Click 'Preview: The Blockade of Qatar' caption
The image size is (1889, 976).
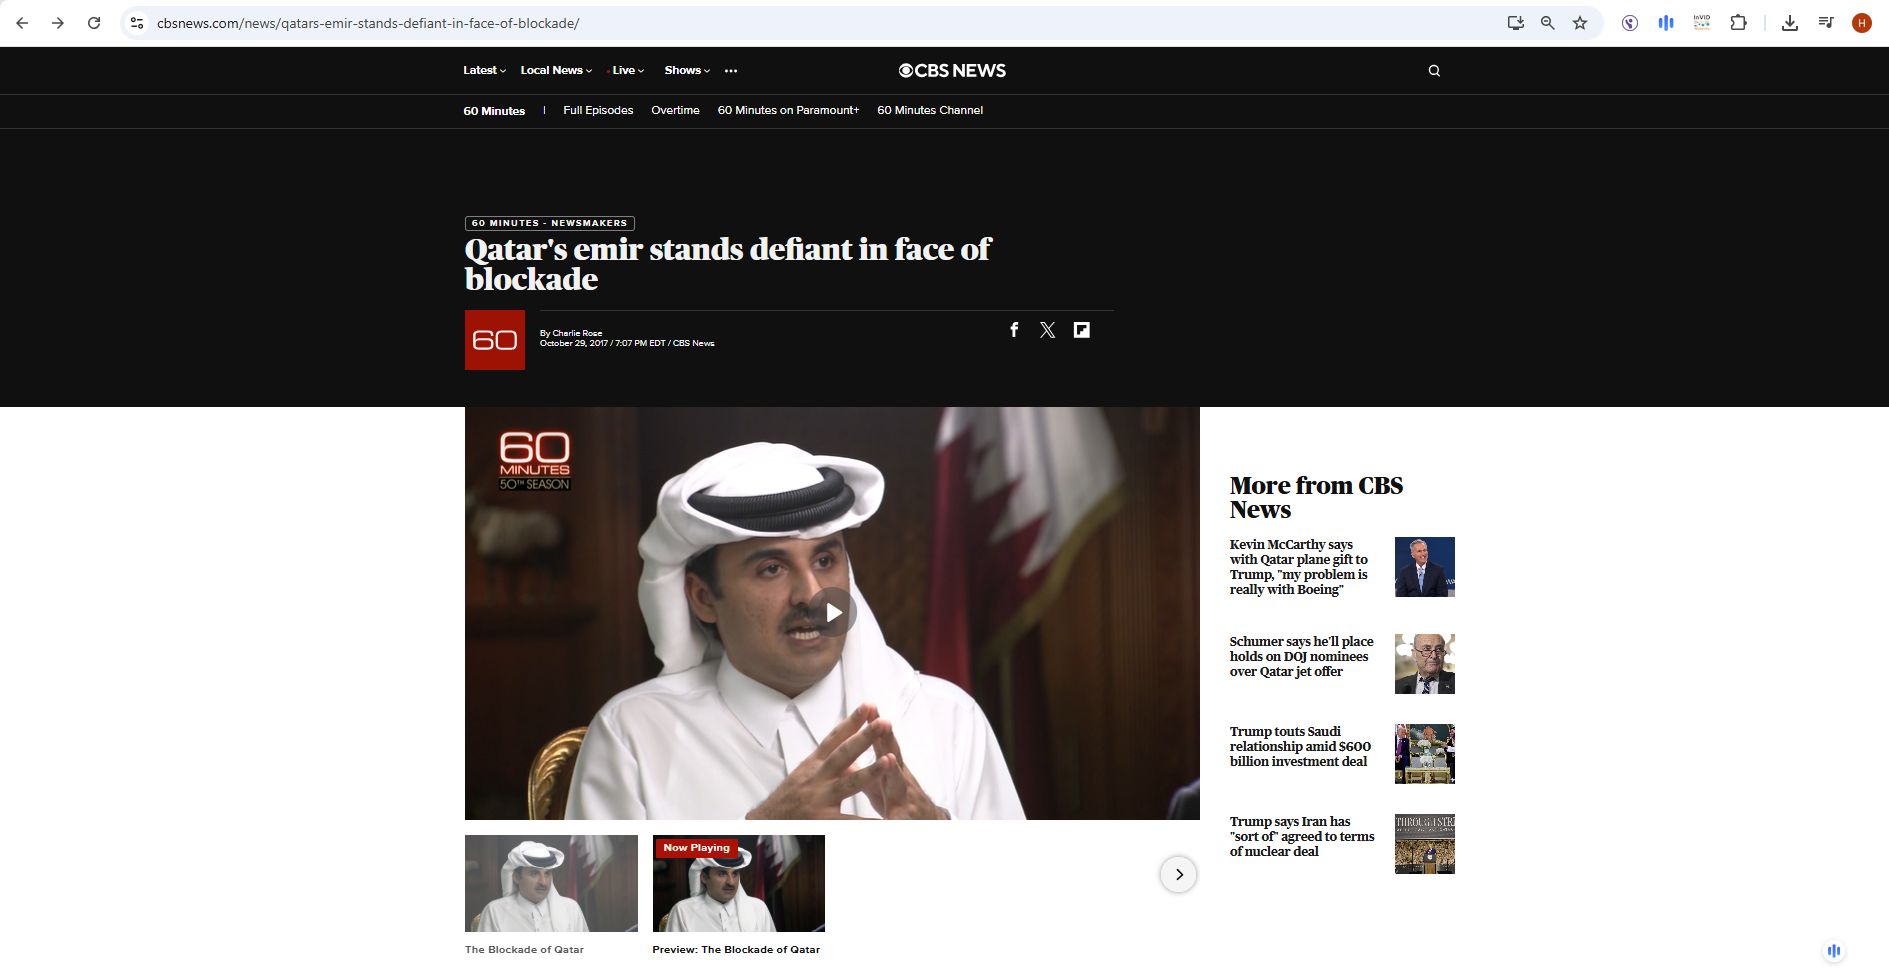pyautogui.click(x=736, y=950)
